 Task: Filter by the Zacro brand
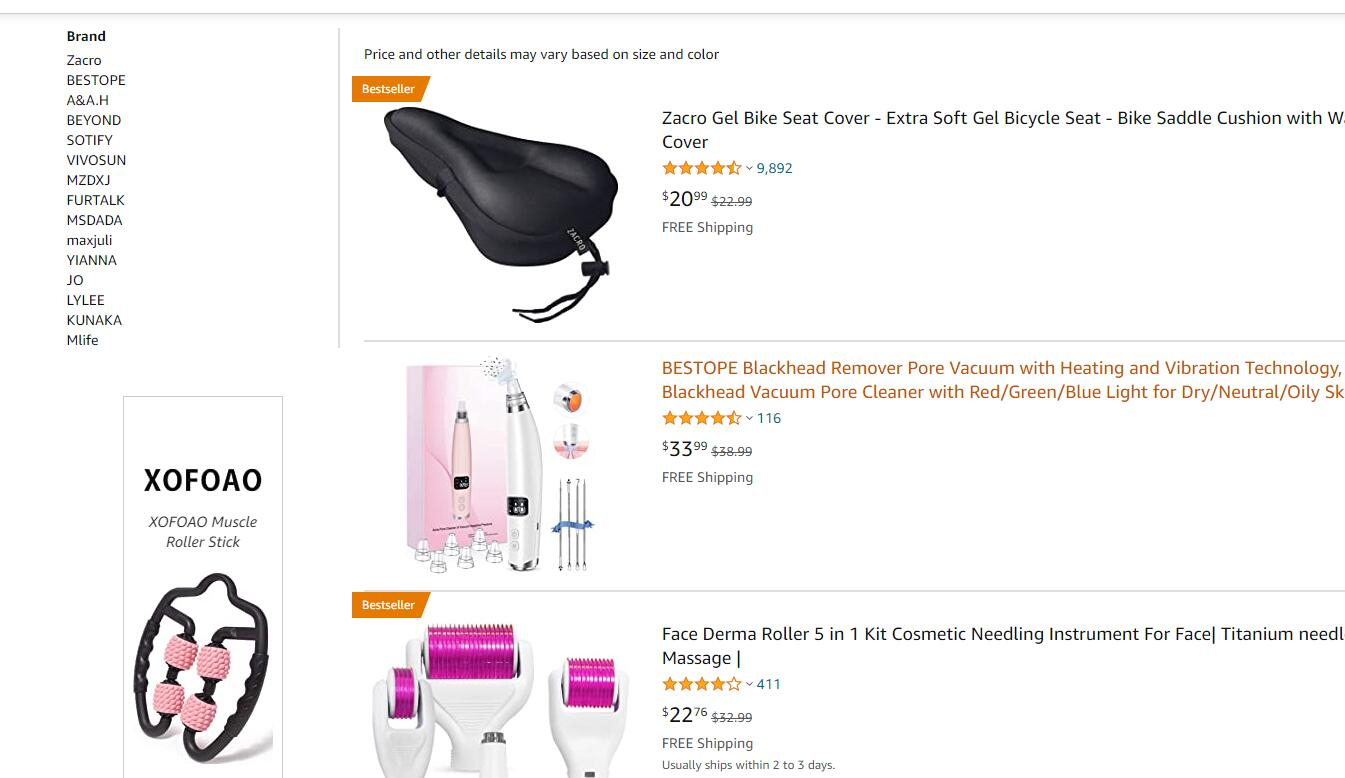click(x=84, y=60)
